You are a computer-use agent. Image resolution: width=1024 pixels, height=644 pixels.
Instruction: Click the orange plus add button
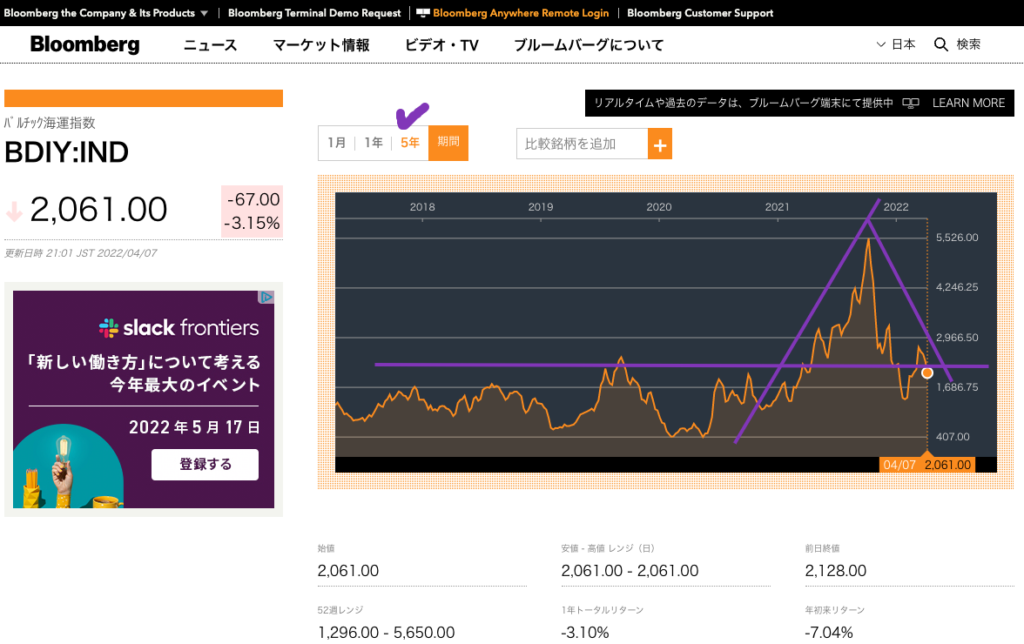(660, 144)
